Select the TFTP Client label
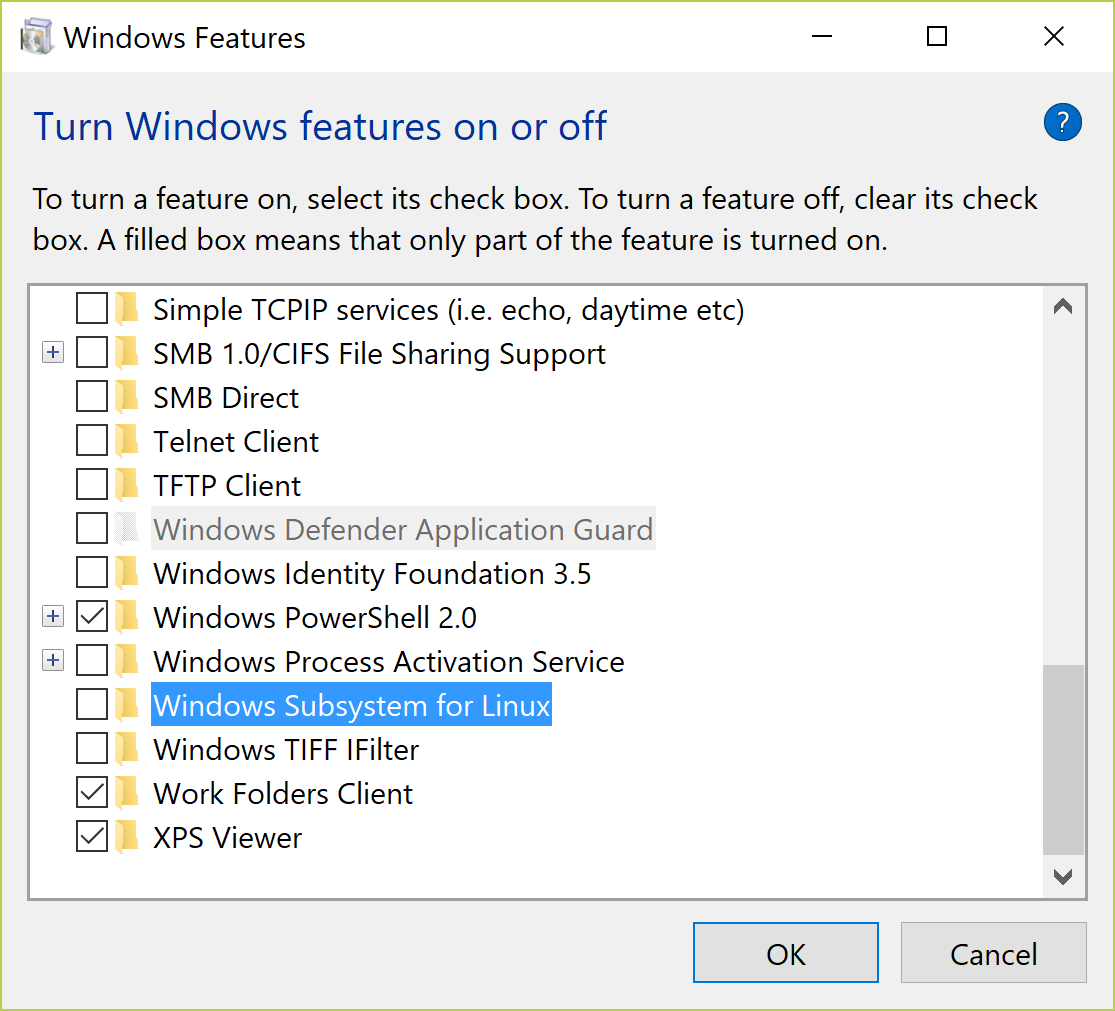This screenshot has width=1115, height=1011. pos(227,486)
